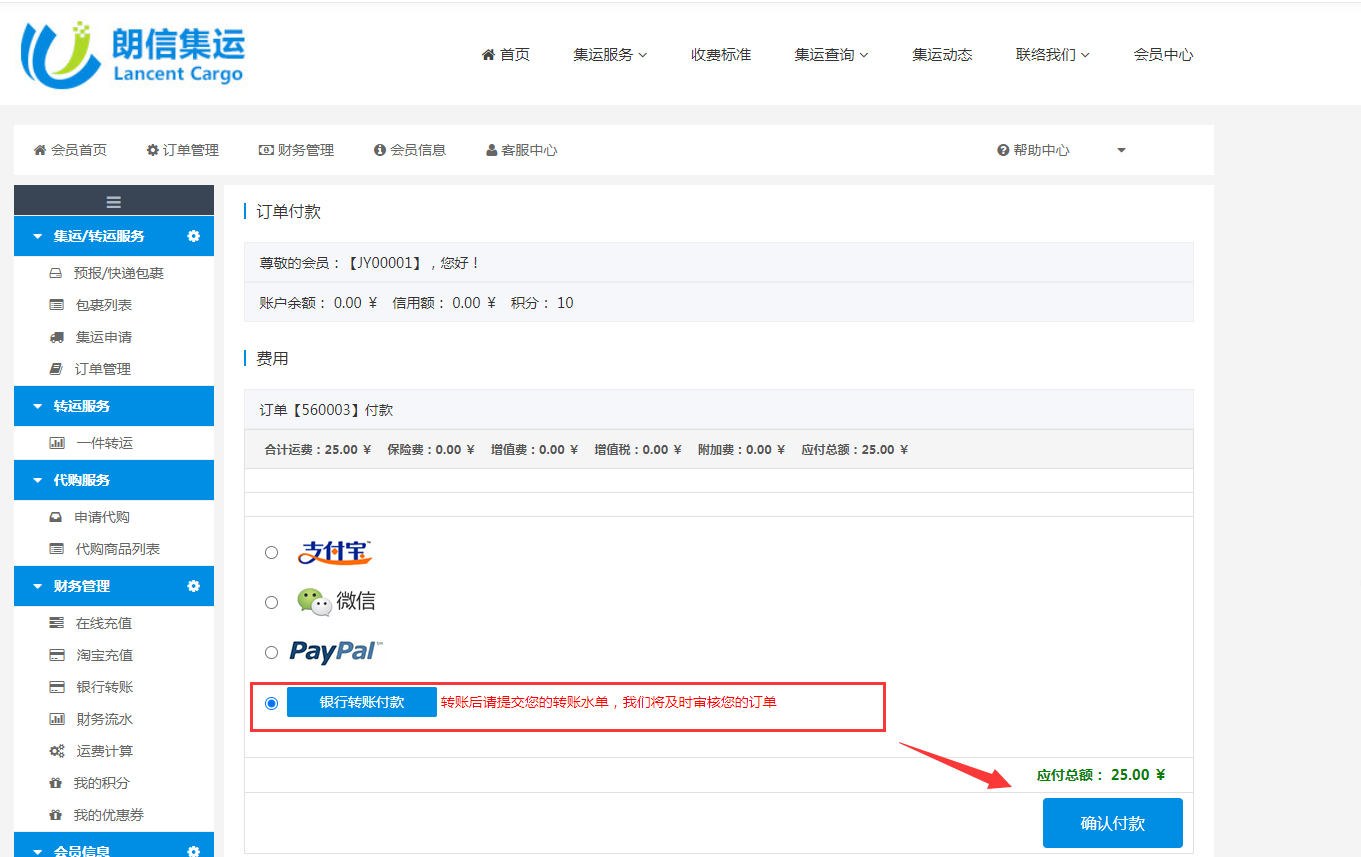Image resolution: width=1361 pixels, height=857 pixels.
Task: Click the WeChat 微信 payment logo
Action: (x=336, y=601)
